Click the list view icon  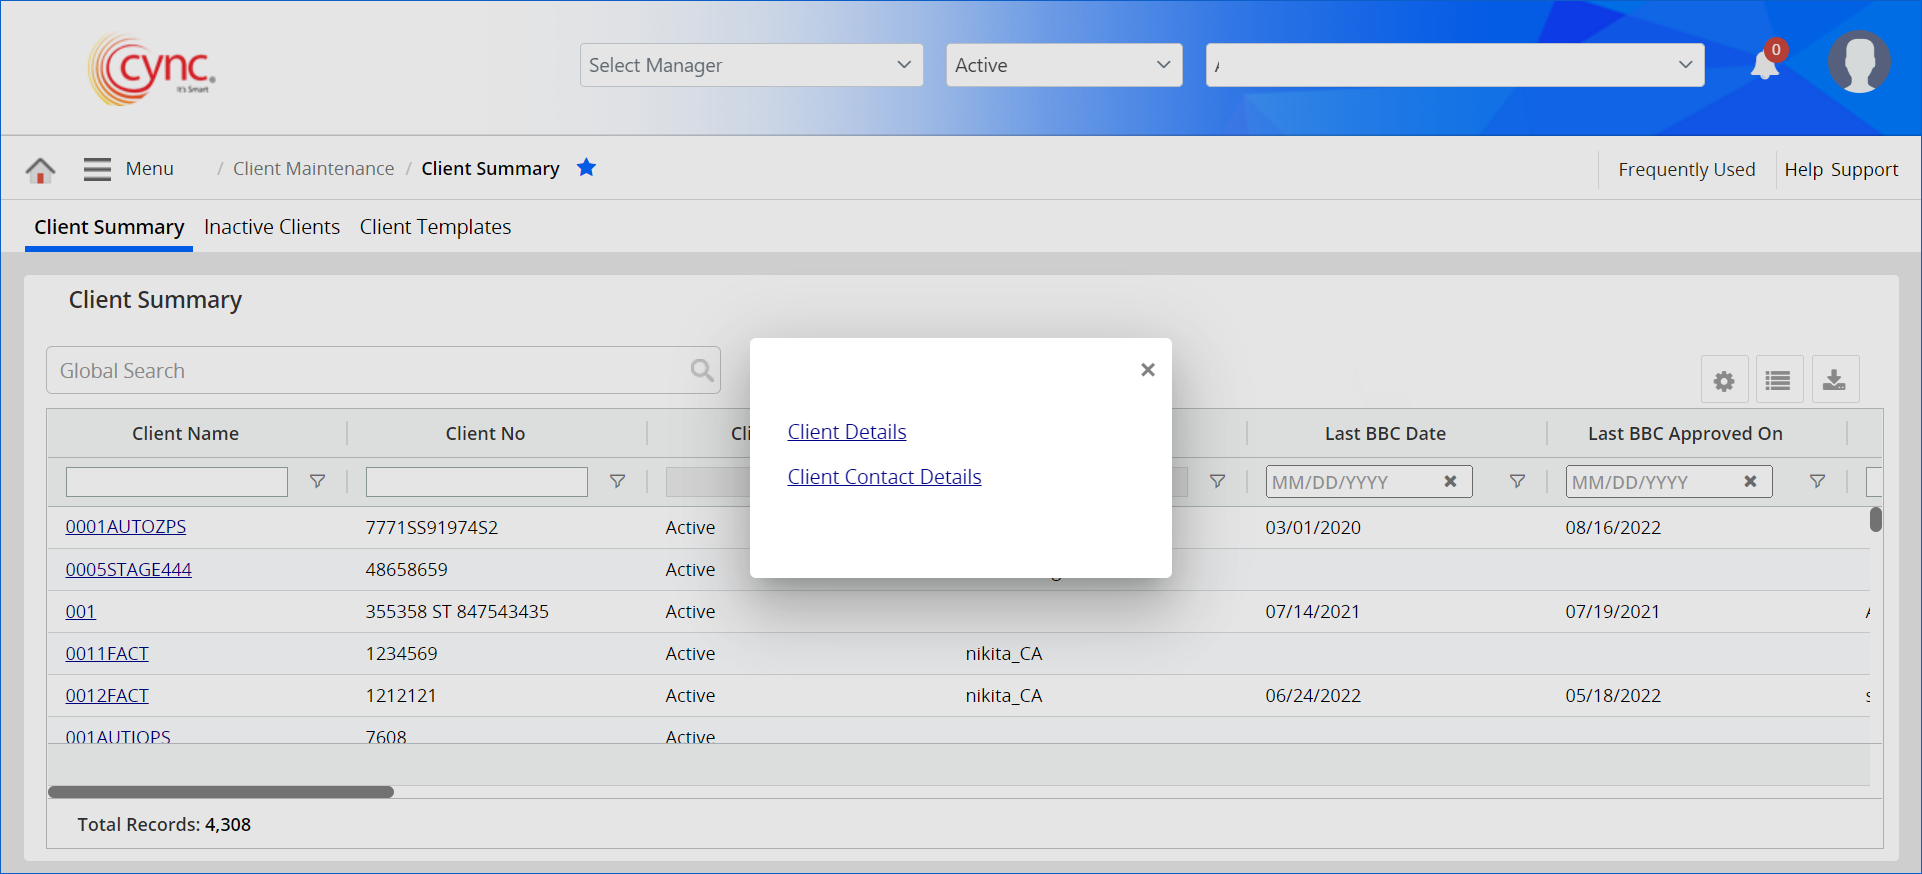(1778, 381)
